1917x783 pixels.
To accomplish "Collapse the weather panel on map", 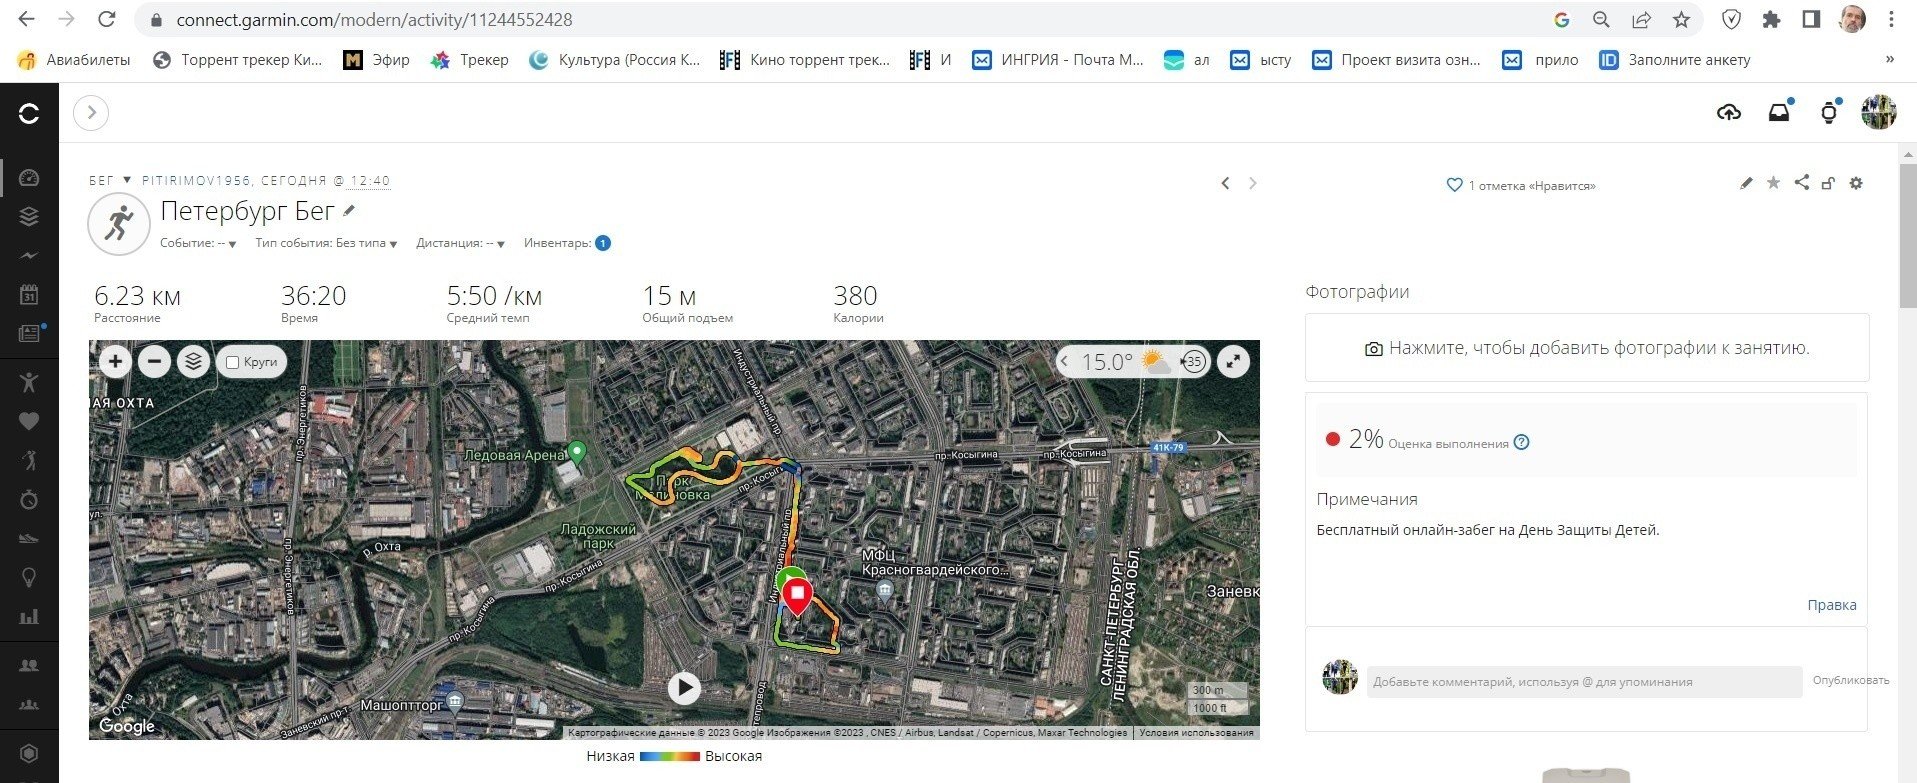I will (x=1065, y=361).
